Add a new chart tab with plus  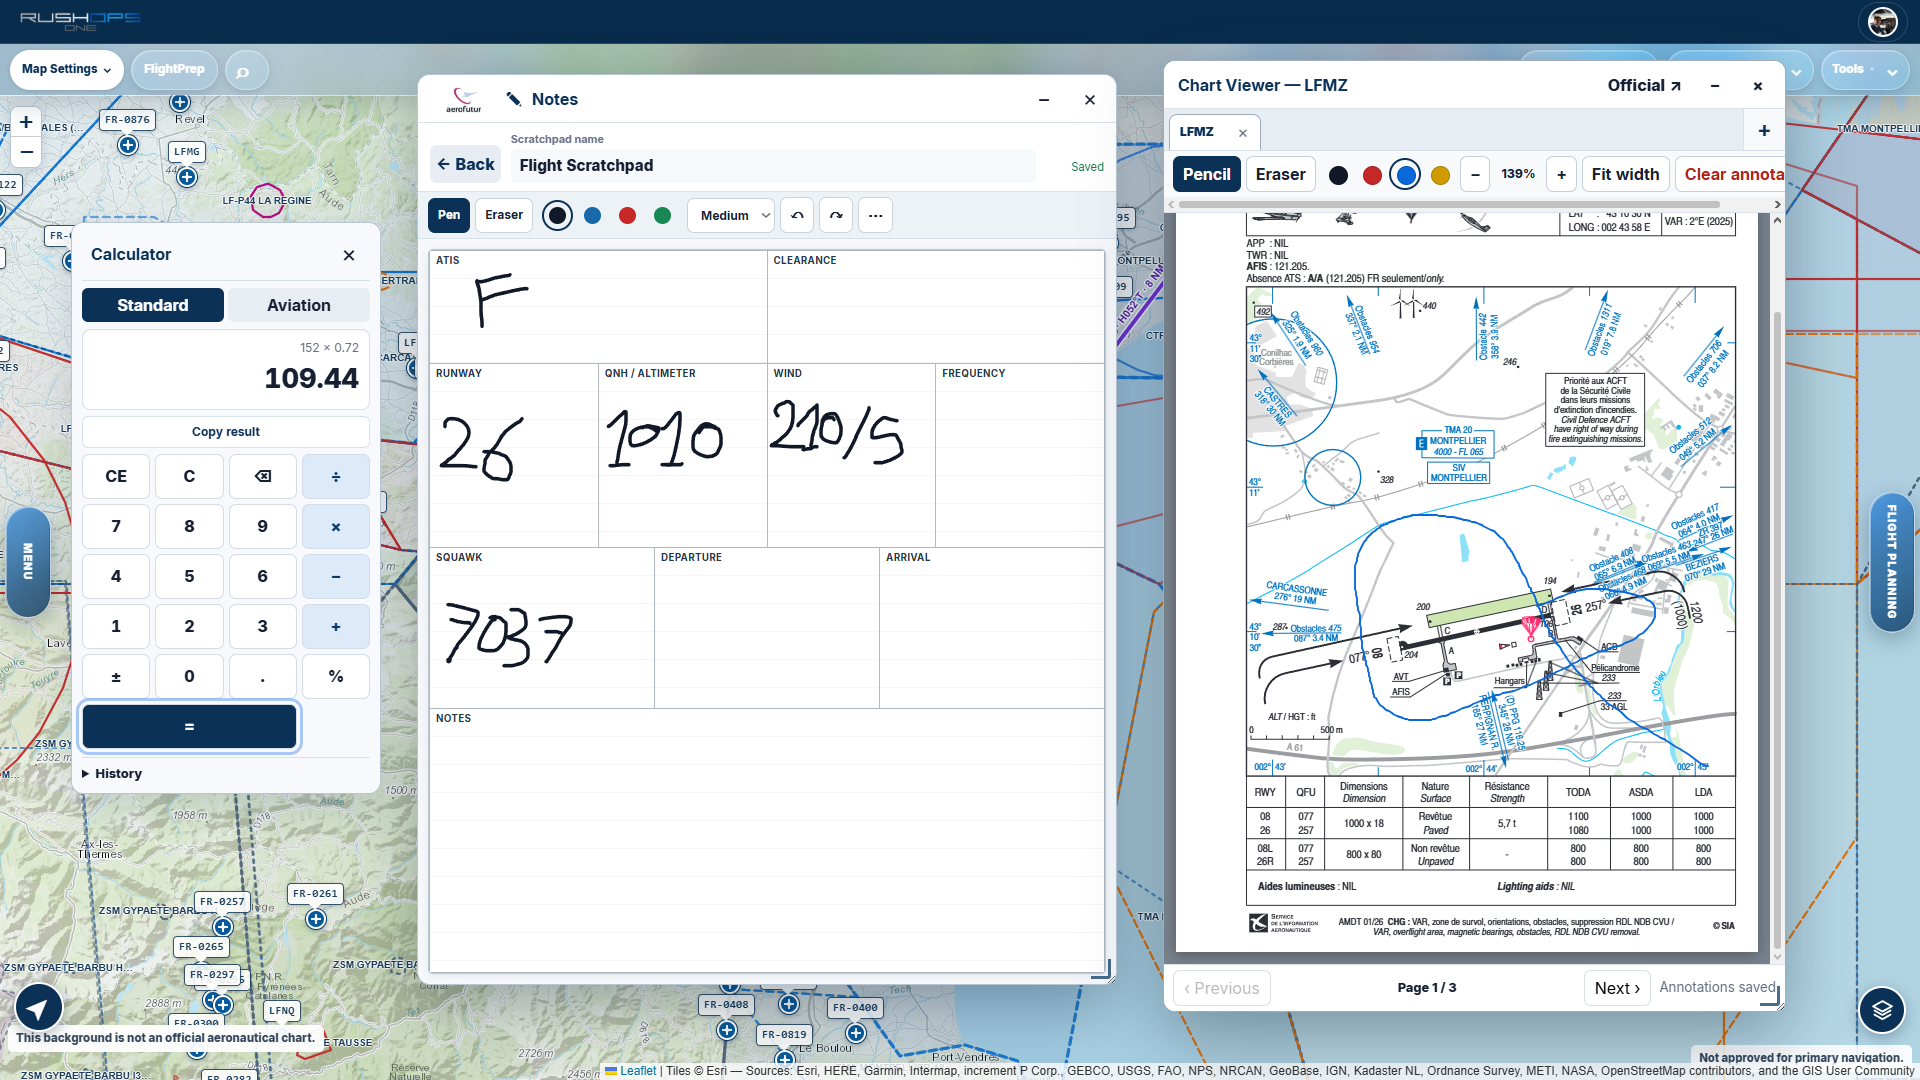pos(1764,131)
